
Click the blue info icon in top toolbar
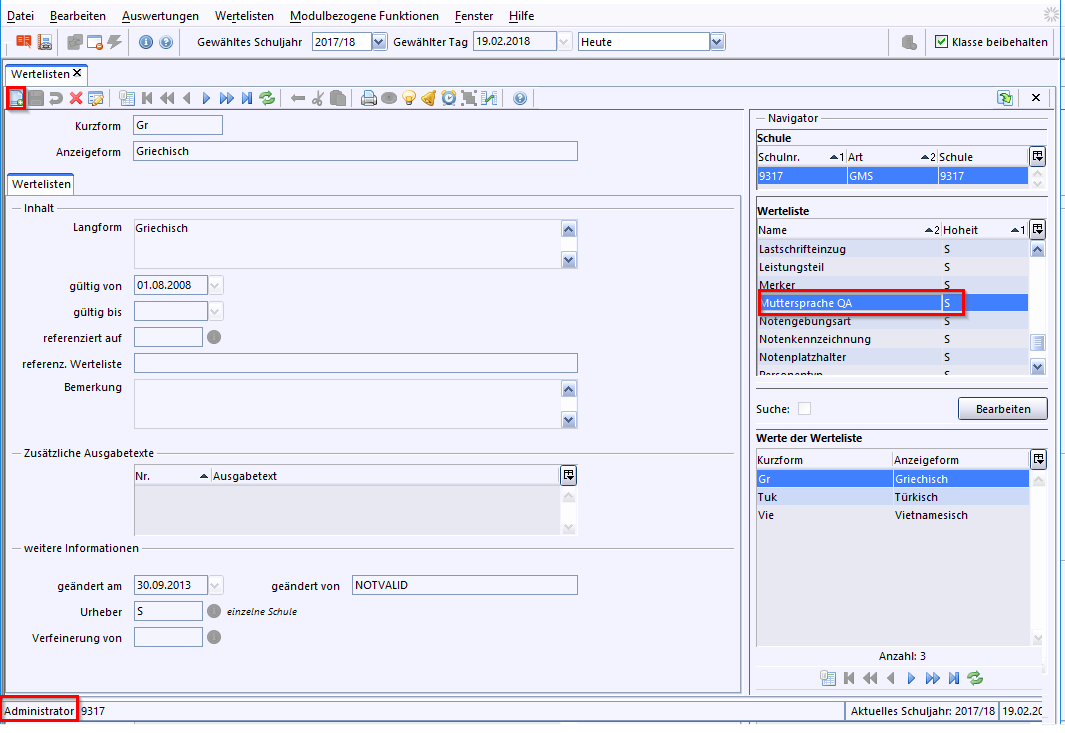point(146,42)
